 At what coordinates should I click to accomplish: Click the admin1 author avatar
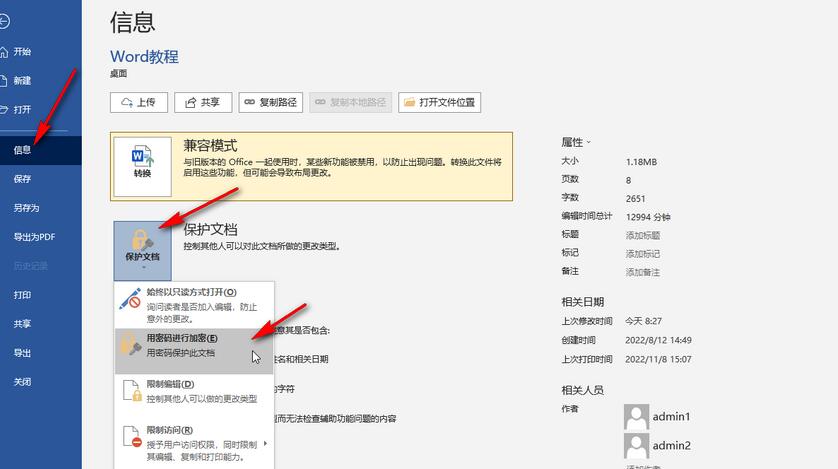pos(637,417)
